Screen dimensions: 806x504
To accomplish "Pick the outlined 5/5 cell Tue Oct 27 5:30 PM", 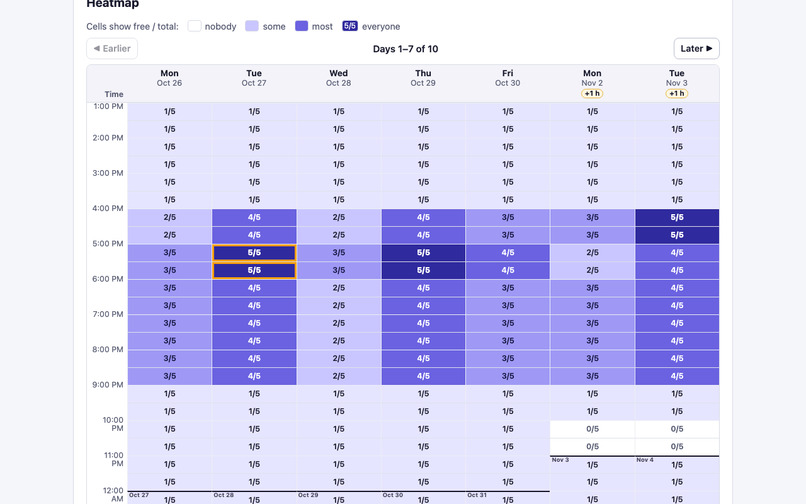I will pyautogui.click(x=254, y=270).
